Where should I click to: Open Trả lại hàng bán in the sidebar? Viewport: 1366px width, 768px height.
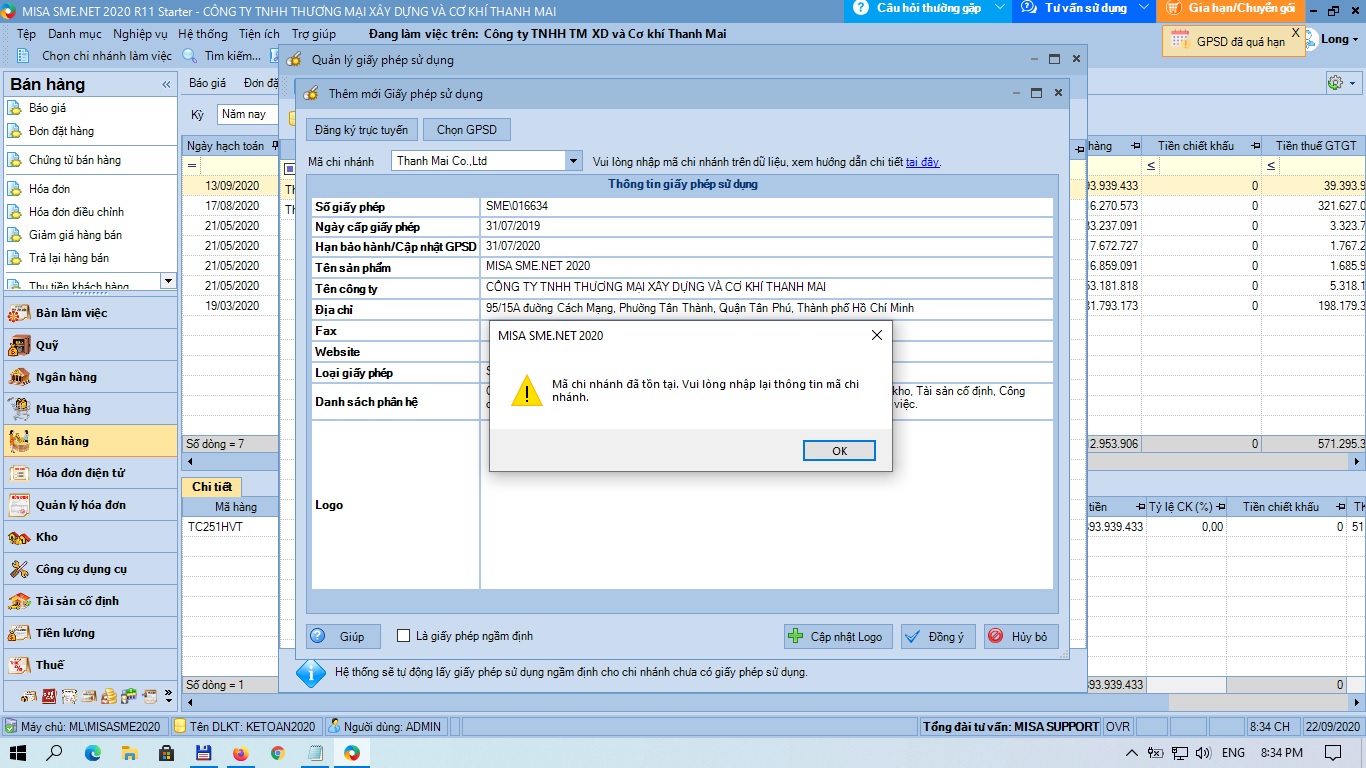pos(69,258)
